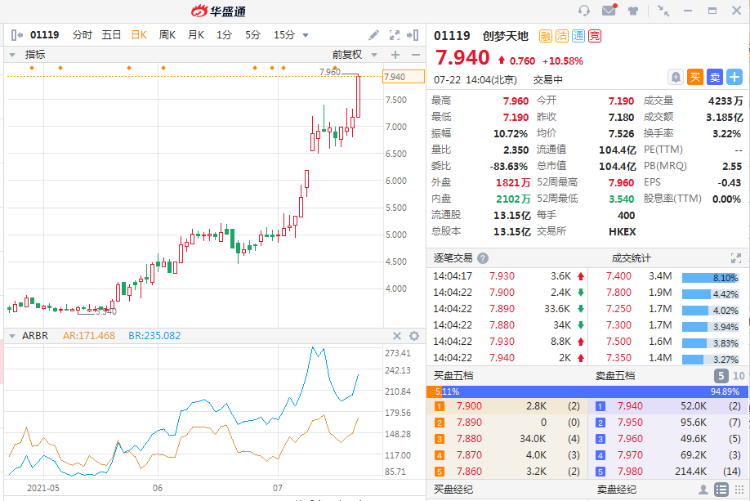Open the messages envelope icon
The width and height of the screenshot is (750, 501).
[x=609, y=10]
